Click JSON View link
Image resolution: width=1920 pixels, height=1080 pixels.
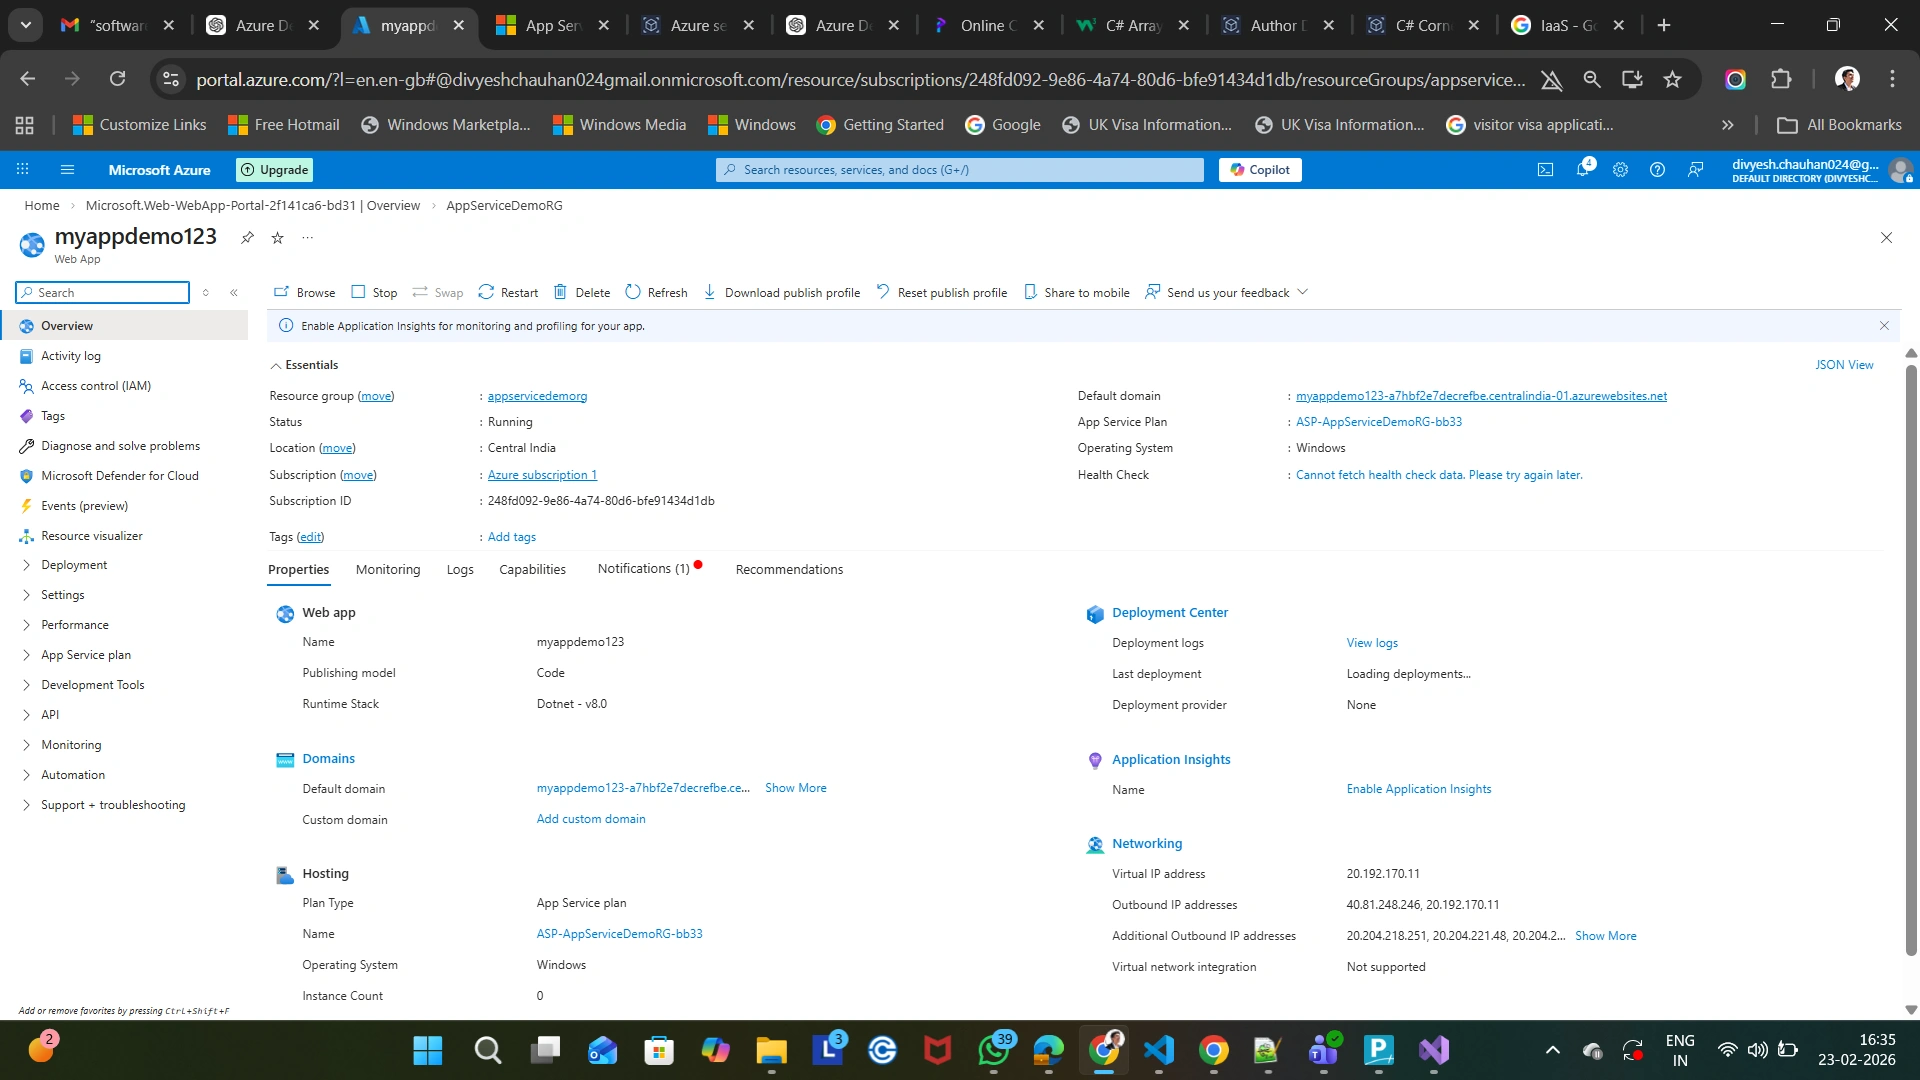tap(1844, 365)
